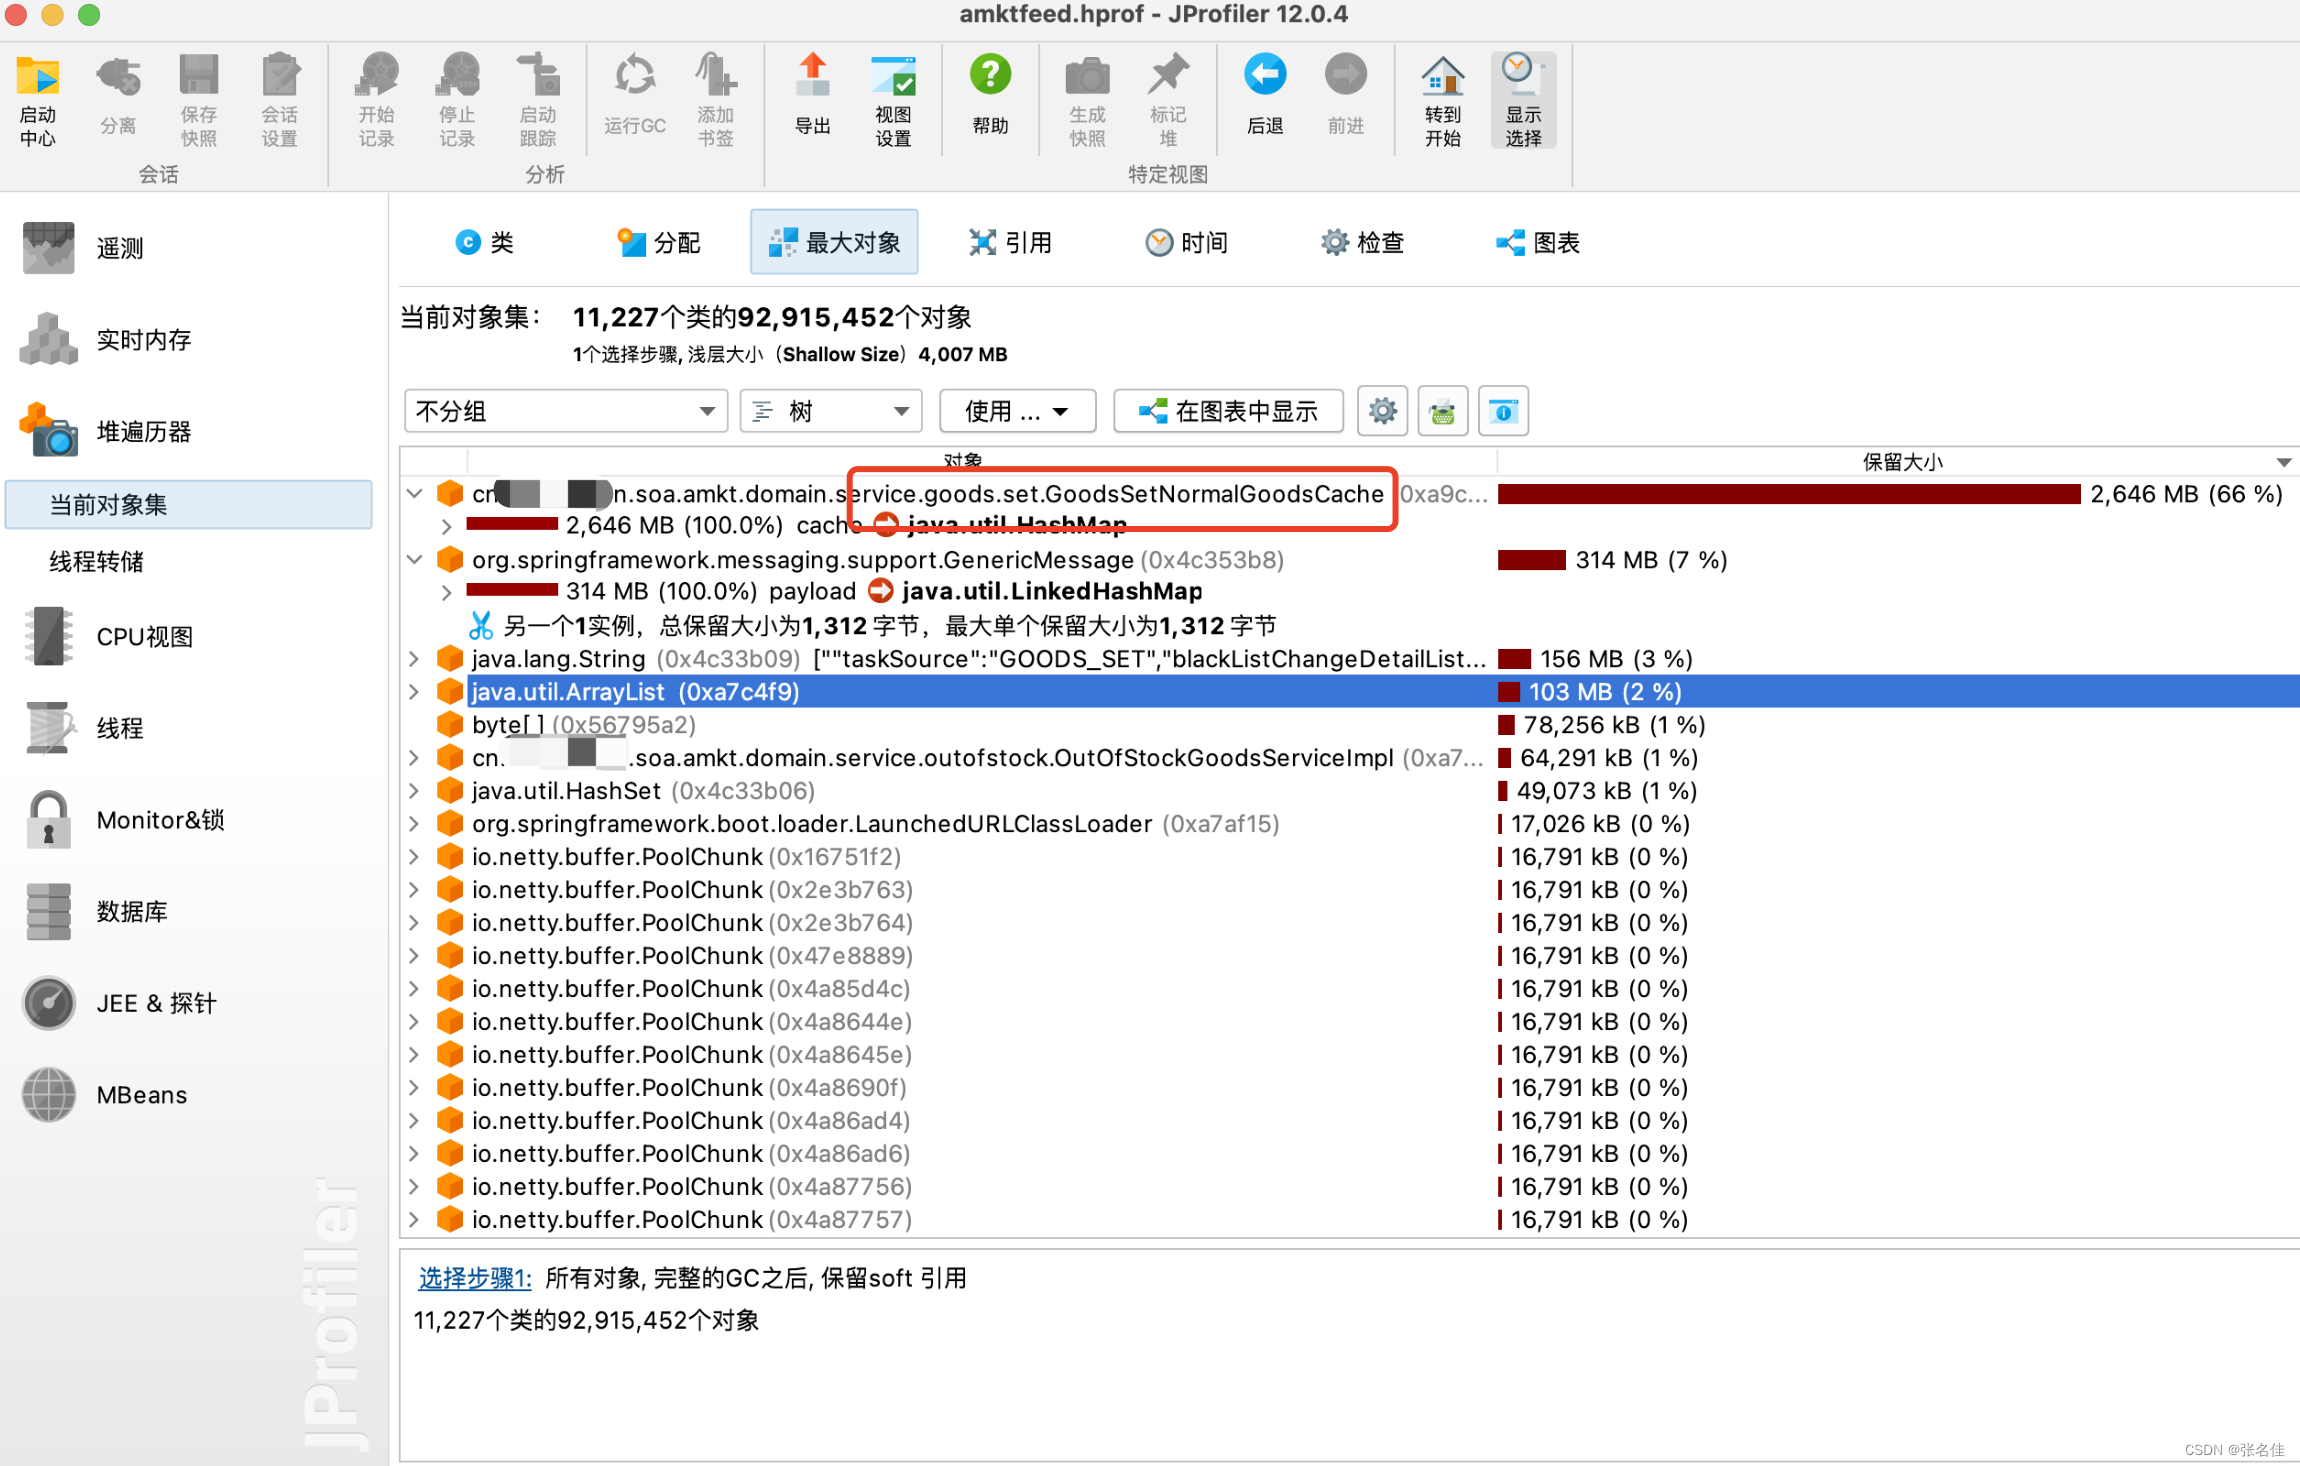Collapse the GoodsSetNormalGoodsCache row

pos(415,493)
